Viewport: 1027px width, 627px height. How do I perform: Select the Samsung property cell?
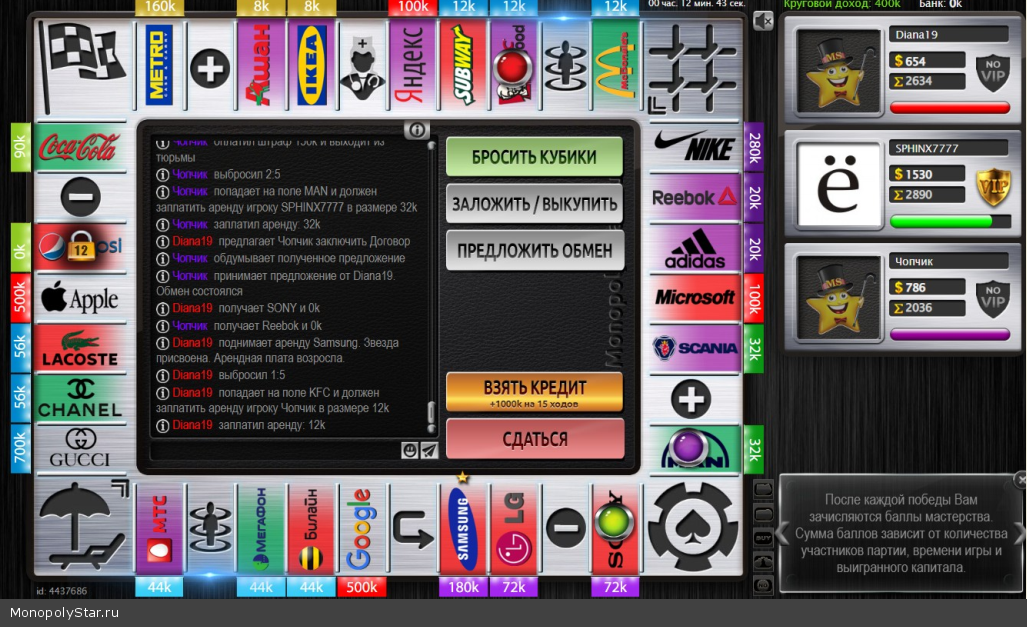[463, 528]
